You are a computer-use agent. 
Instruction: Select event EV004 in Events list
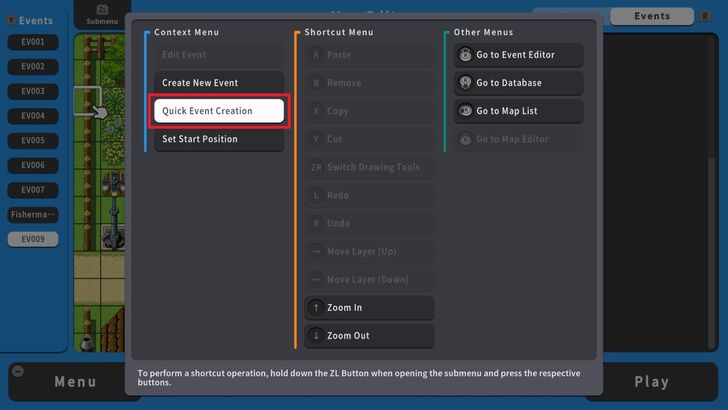tap(33, 116)
